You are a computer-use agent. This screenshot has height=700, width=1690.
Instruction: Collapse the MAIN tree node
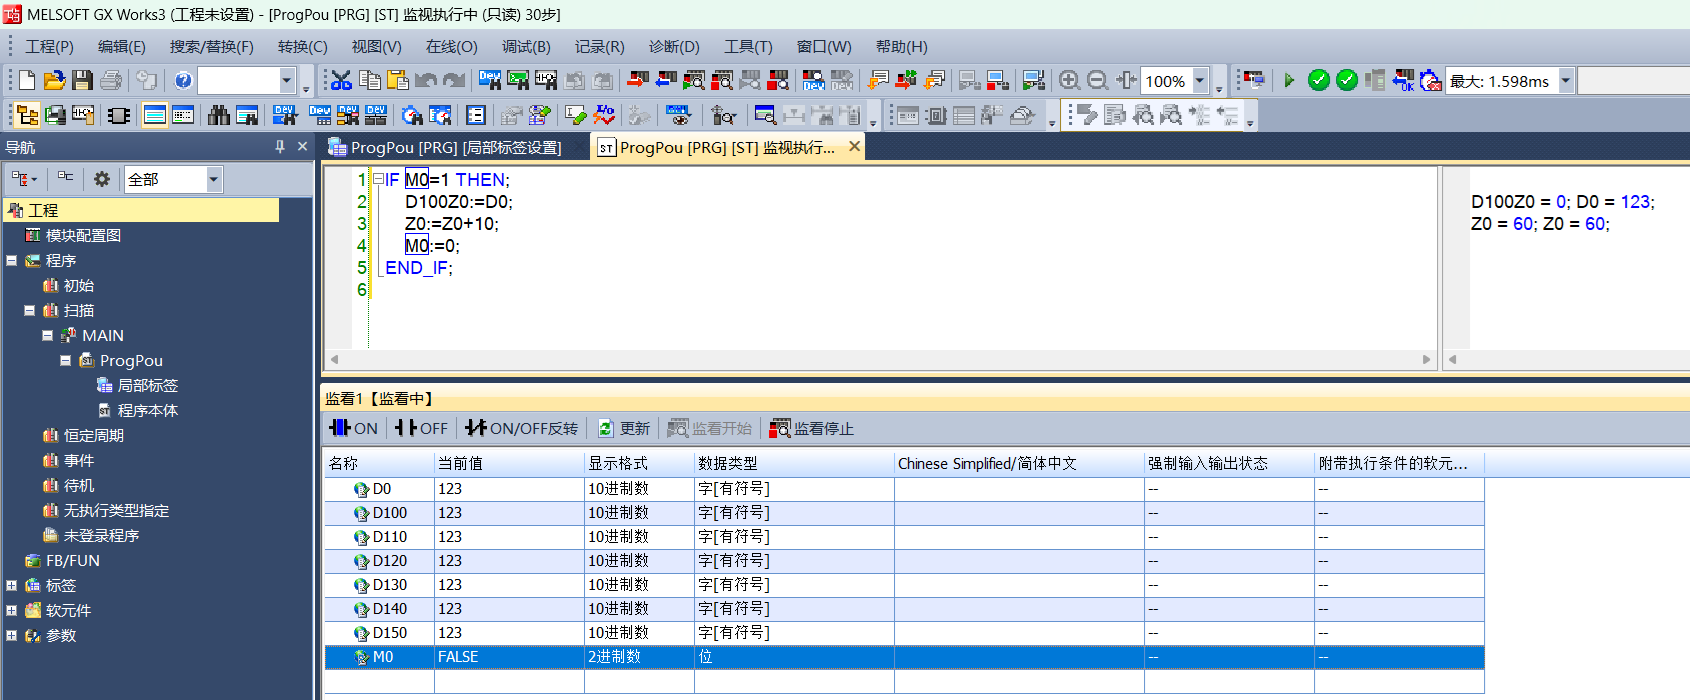[x=47, y=336]
